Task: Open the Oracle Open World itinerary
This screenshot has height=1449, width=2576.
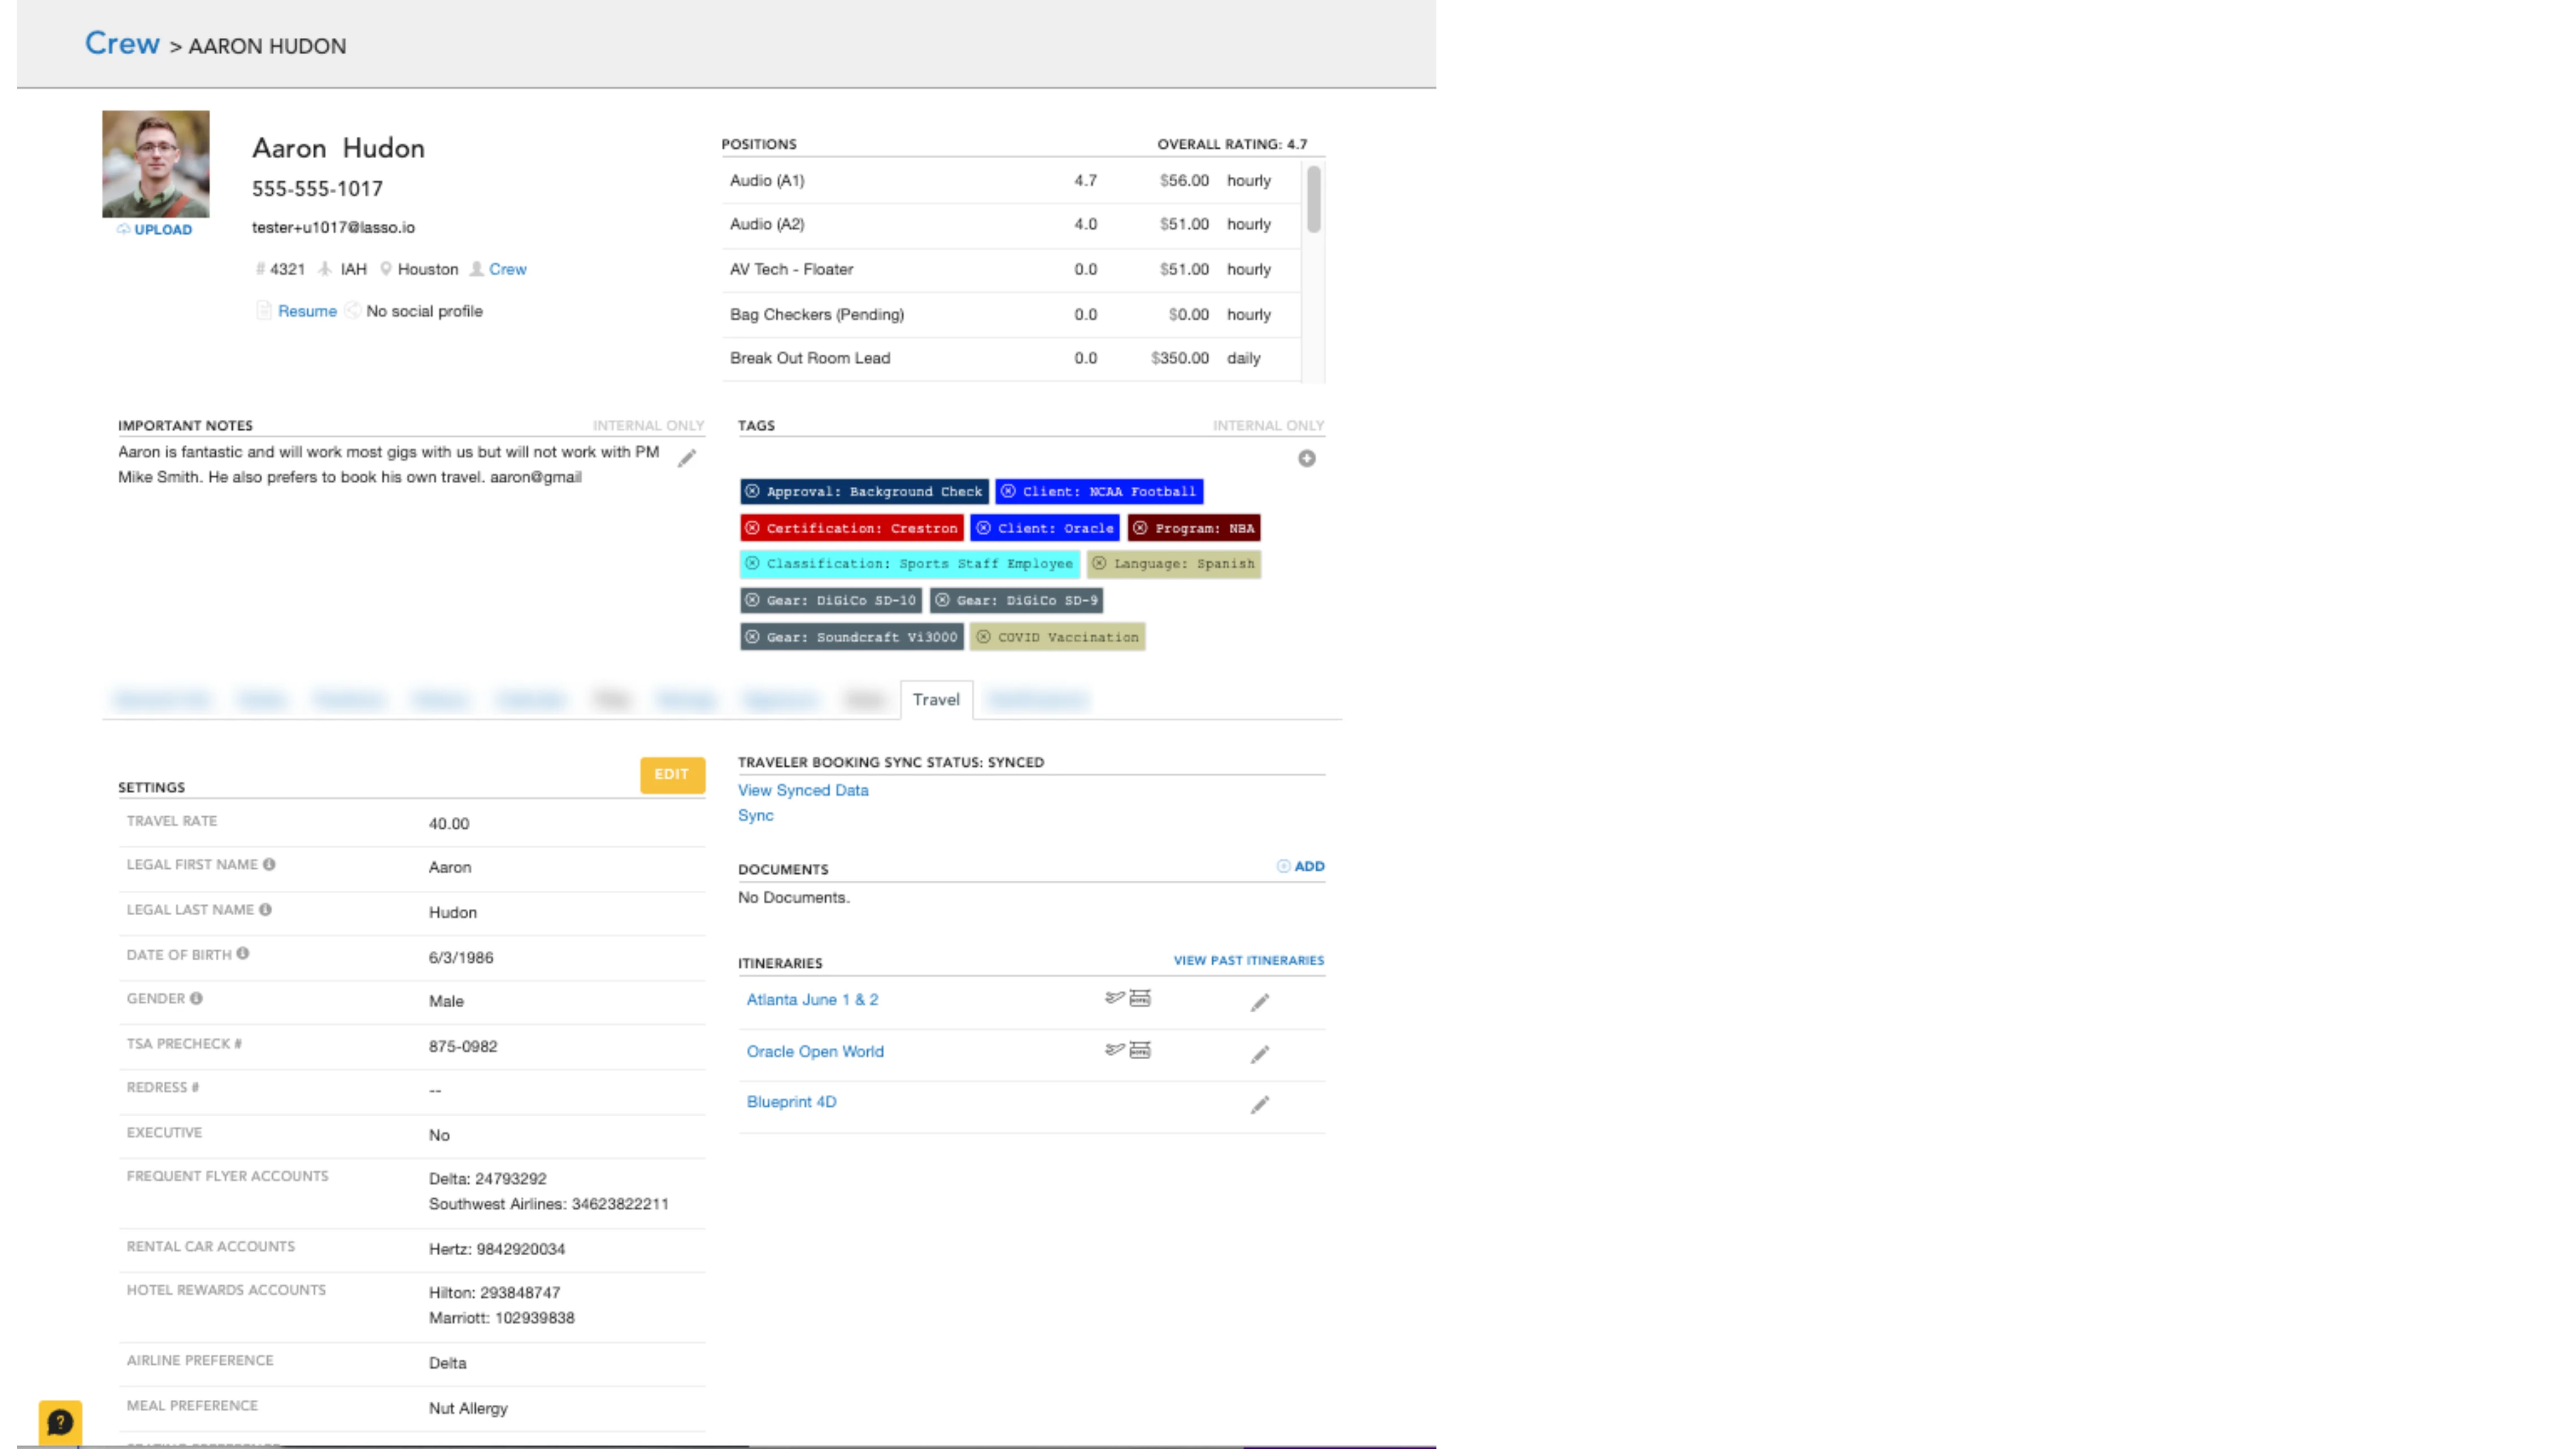Action: click(x=815, y=1051)
